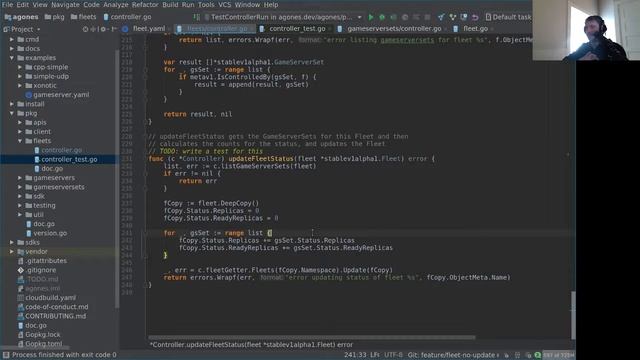Viewport: 640px width, 360px height.
Task: Start debugging with the green bug icon
Action: [382, 17]
